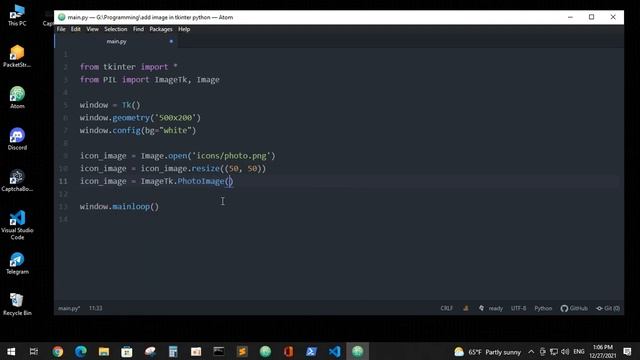Click line number 11 in the gutter
Viewport: 640px width, 360px height.
click(63, 181)
